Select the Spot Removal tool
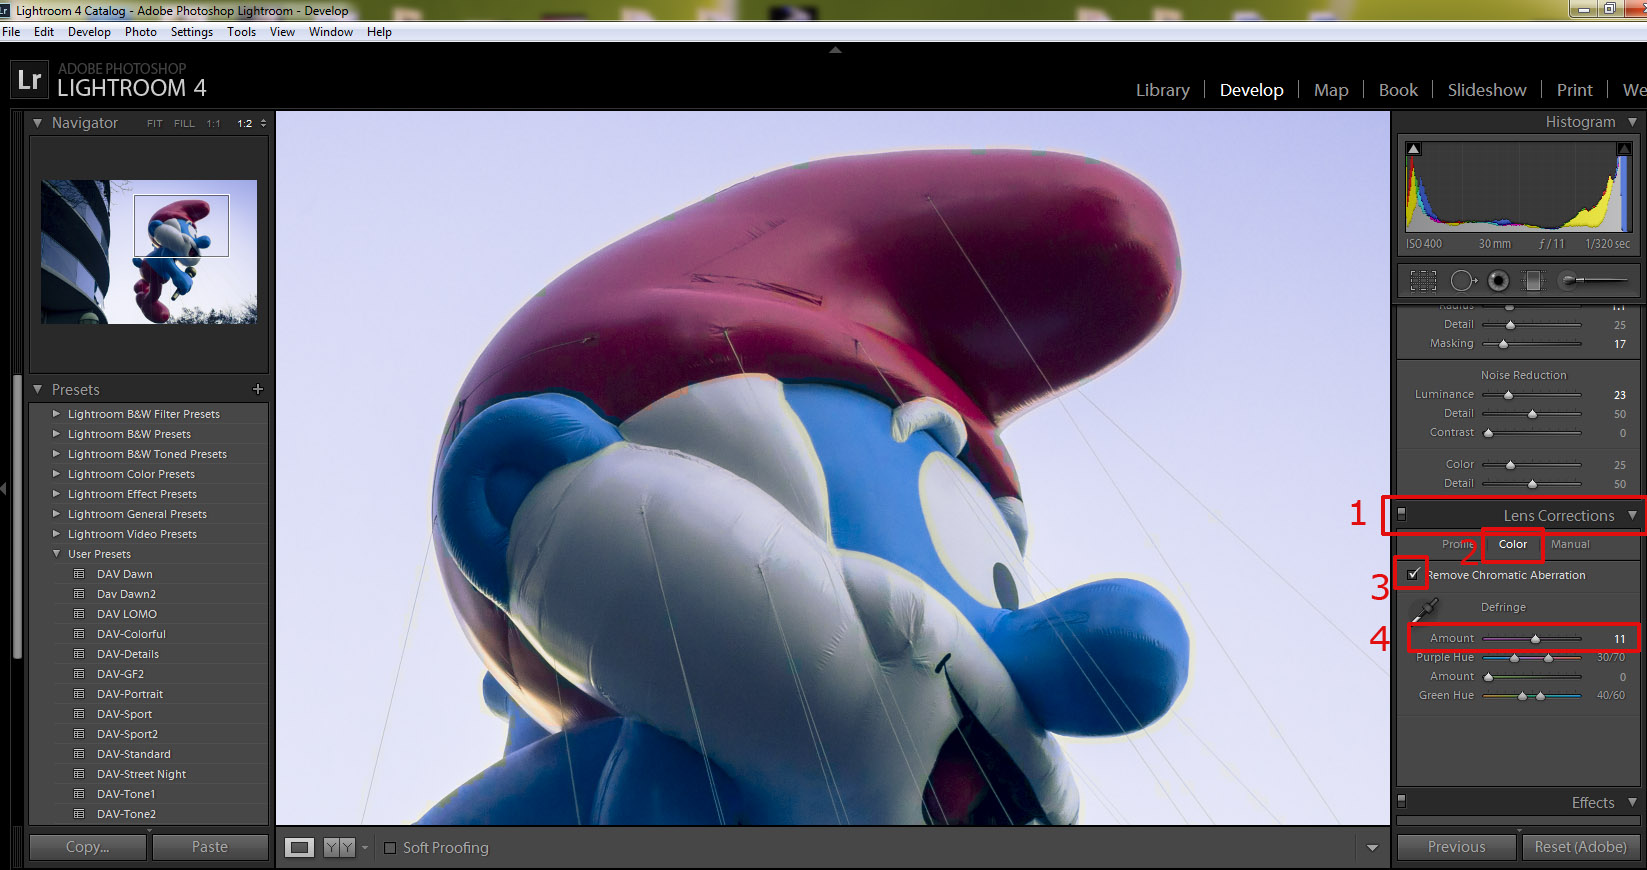Image resolution: width=1647 pixels, height=870 pixels. point(1463,281)
